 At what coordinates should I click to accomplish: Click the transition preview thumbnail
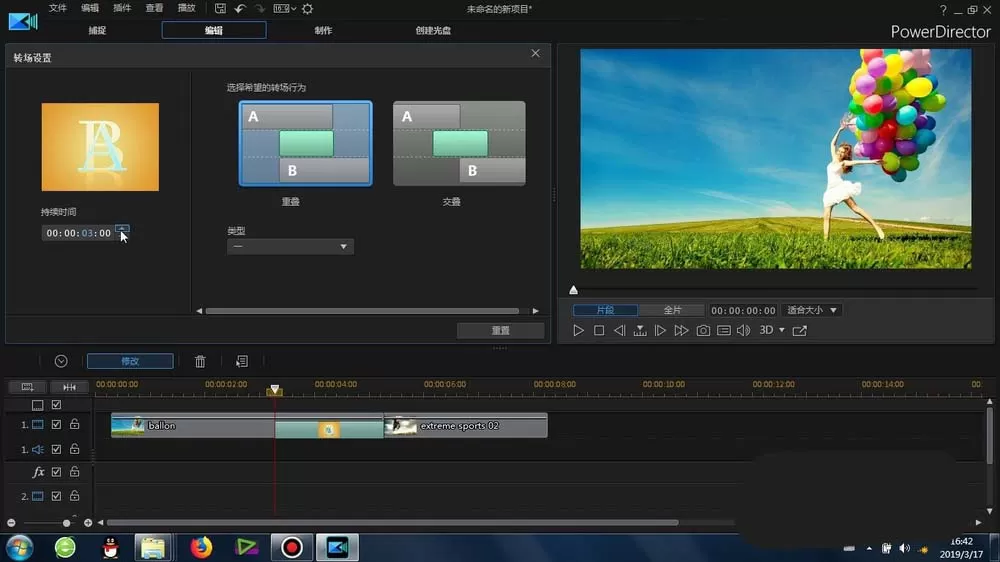pos(100,147)
